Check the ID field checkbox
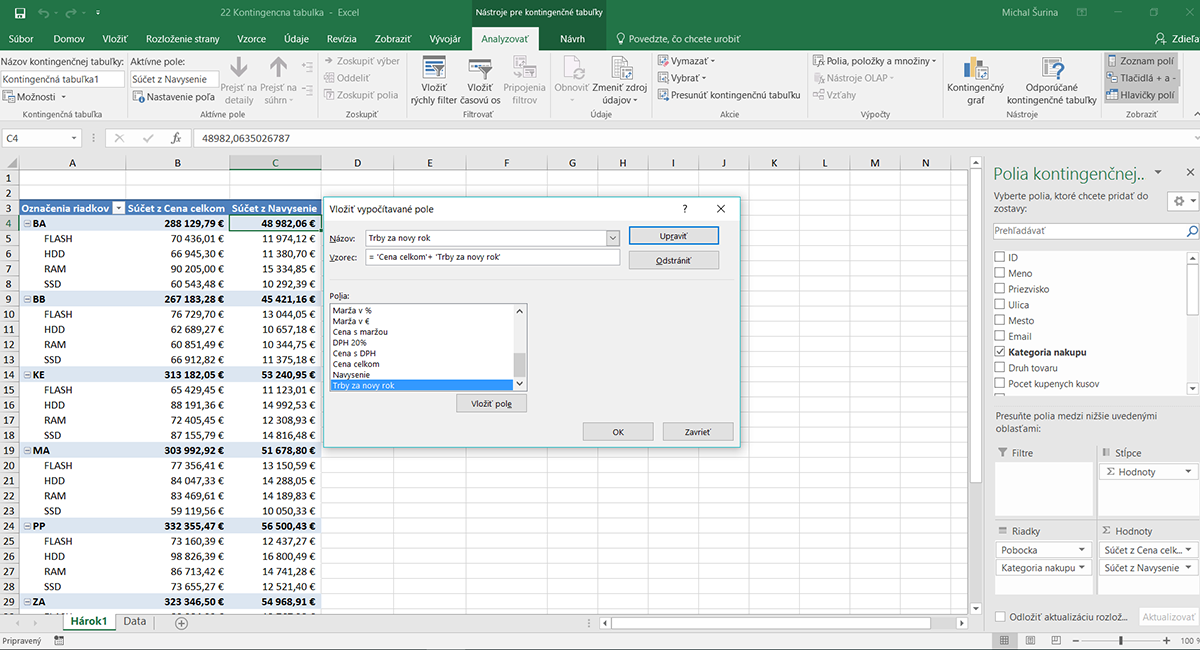This screenshot has width=1200, height=650. pyautogui.click(x=1000, y=258)
